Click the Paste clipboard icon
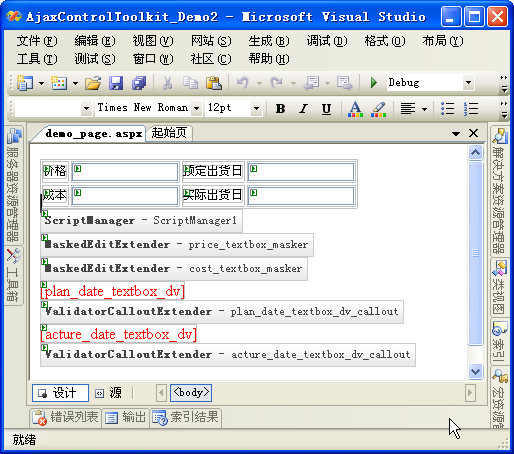This screenshot has height=454, width=514. click(x=214, y=83)
